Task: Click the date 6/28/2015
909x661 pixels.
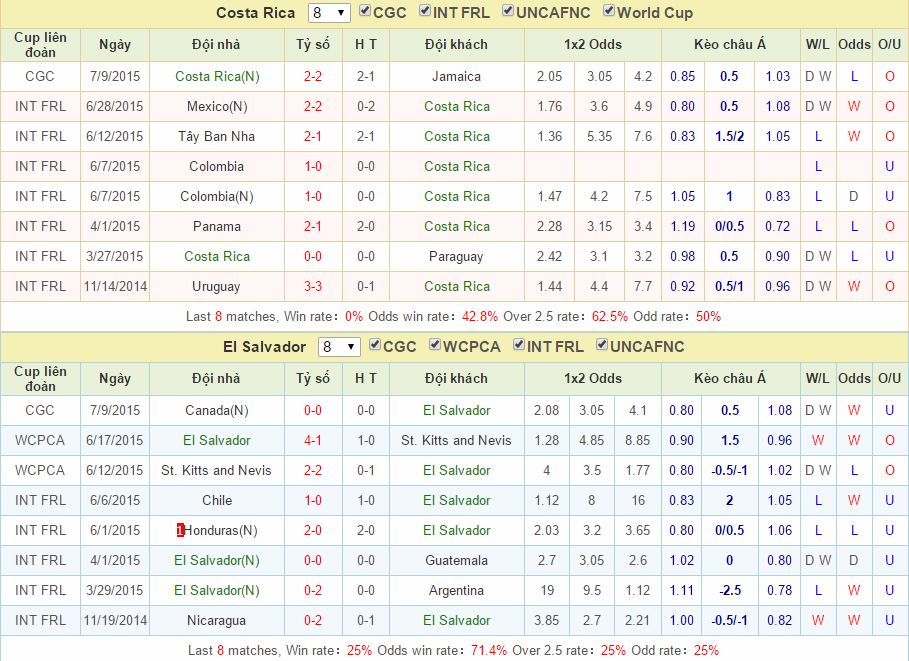Action: [115, 107]
